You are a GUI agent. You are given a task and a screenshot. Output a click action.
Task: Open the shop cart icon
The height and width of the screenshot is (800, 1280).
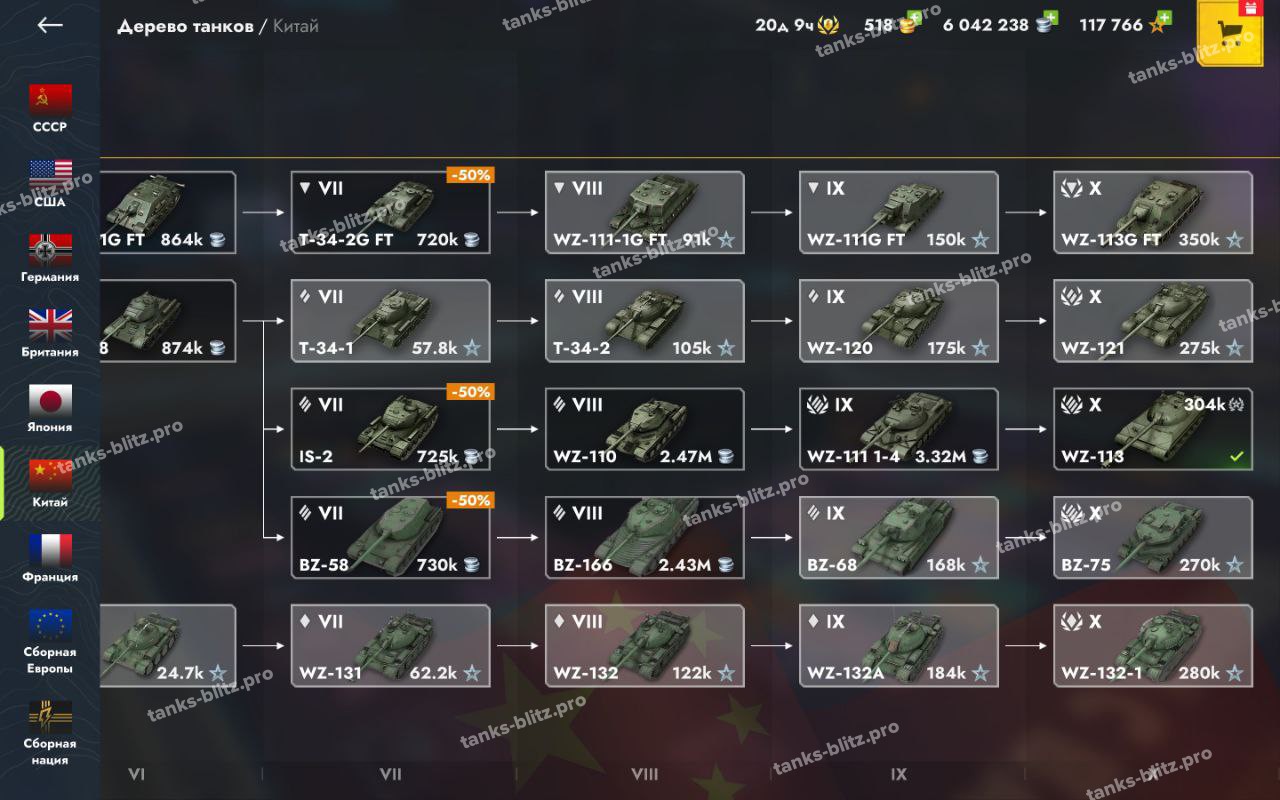[x=1231, y=34]
